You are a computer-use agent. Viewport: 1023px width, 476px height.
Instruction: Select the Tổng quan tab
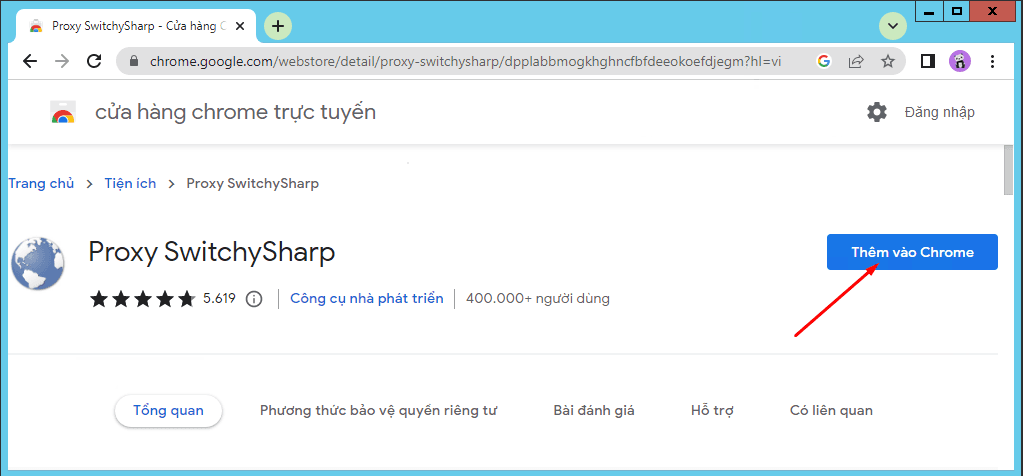168,411
